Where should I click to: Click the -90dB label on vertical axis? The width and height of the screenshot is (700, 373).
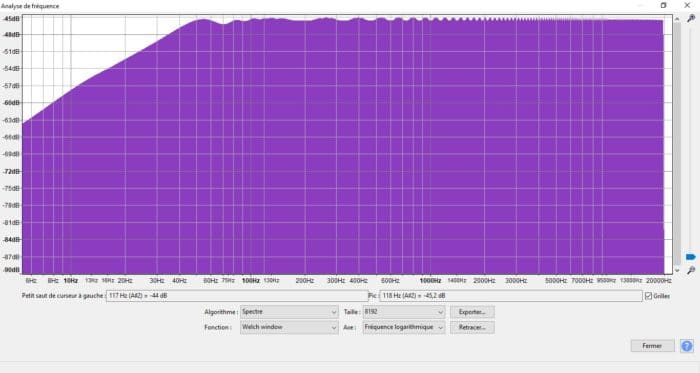coord(12,270)
